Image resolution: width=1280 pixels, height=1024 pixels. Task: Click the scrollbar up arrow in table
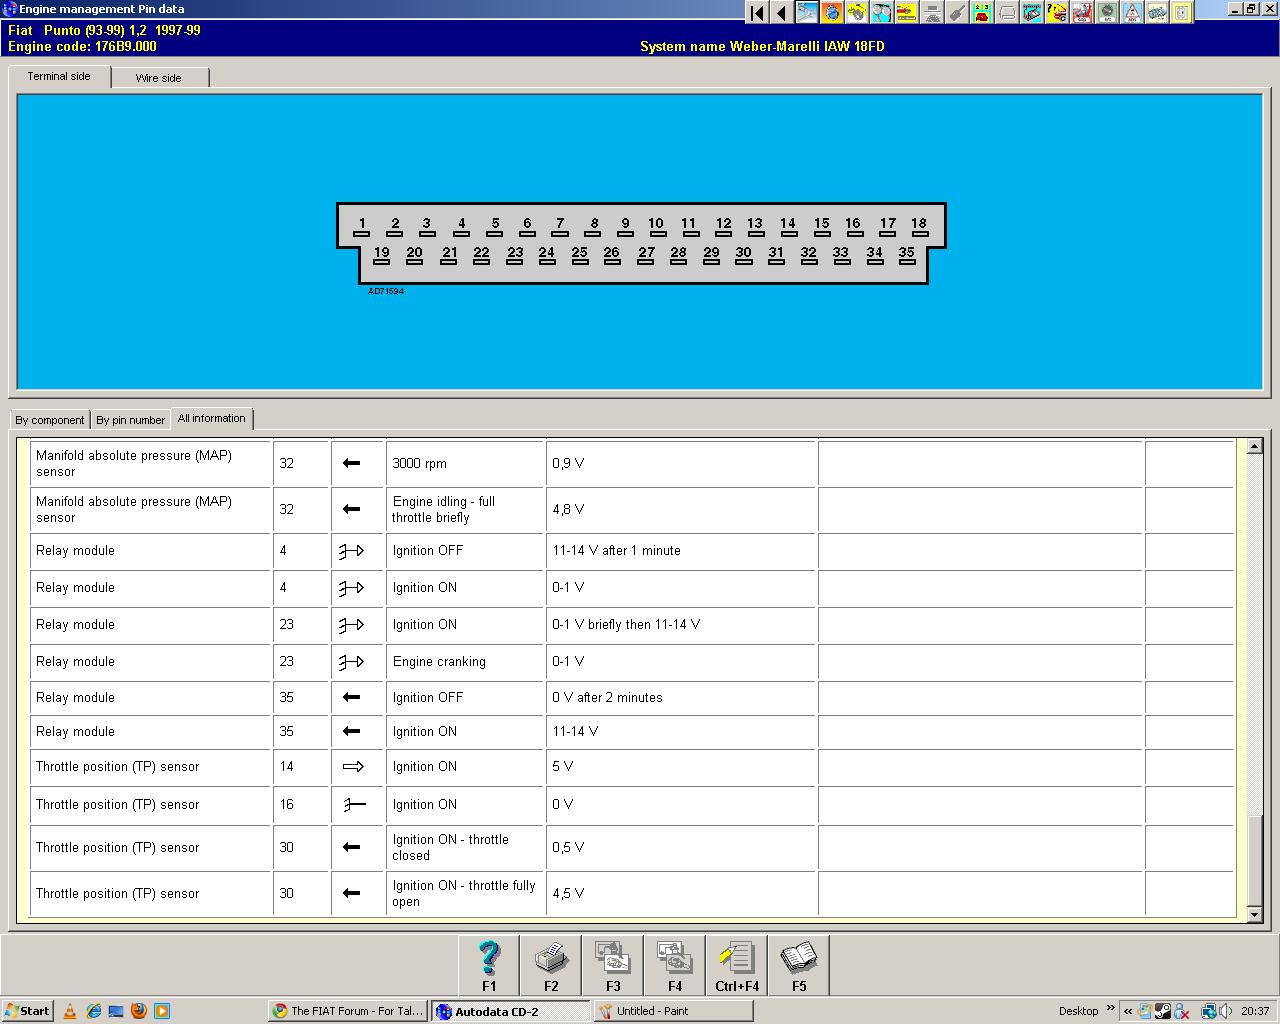click(1255, 446)
